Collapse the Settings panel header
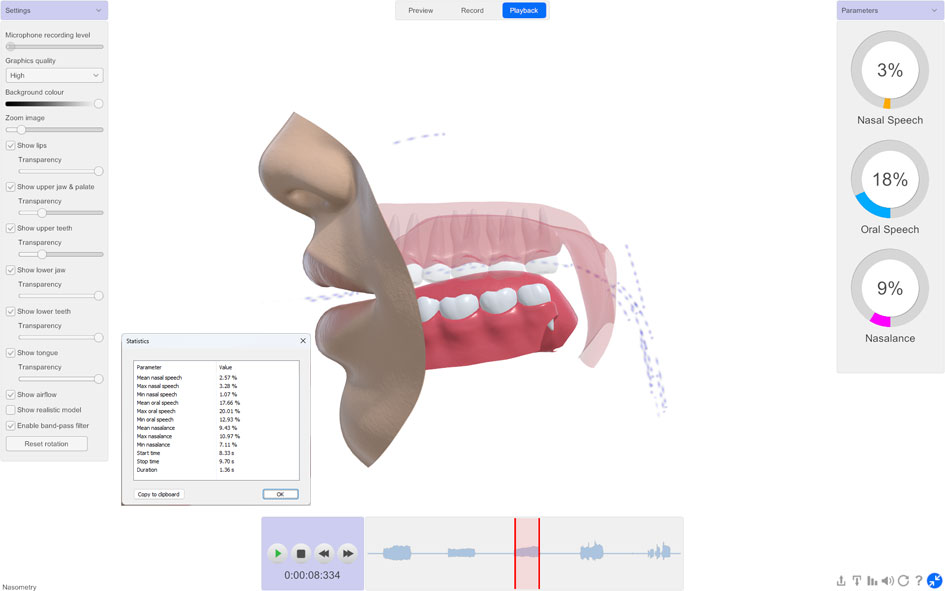Viewport: 945px width, 591px height. tap(54, 10)
